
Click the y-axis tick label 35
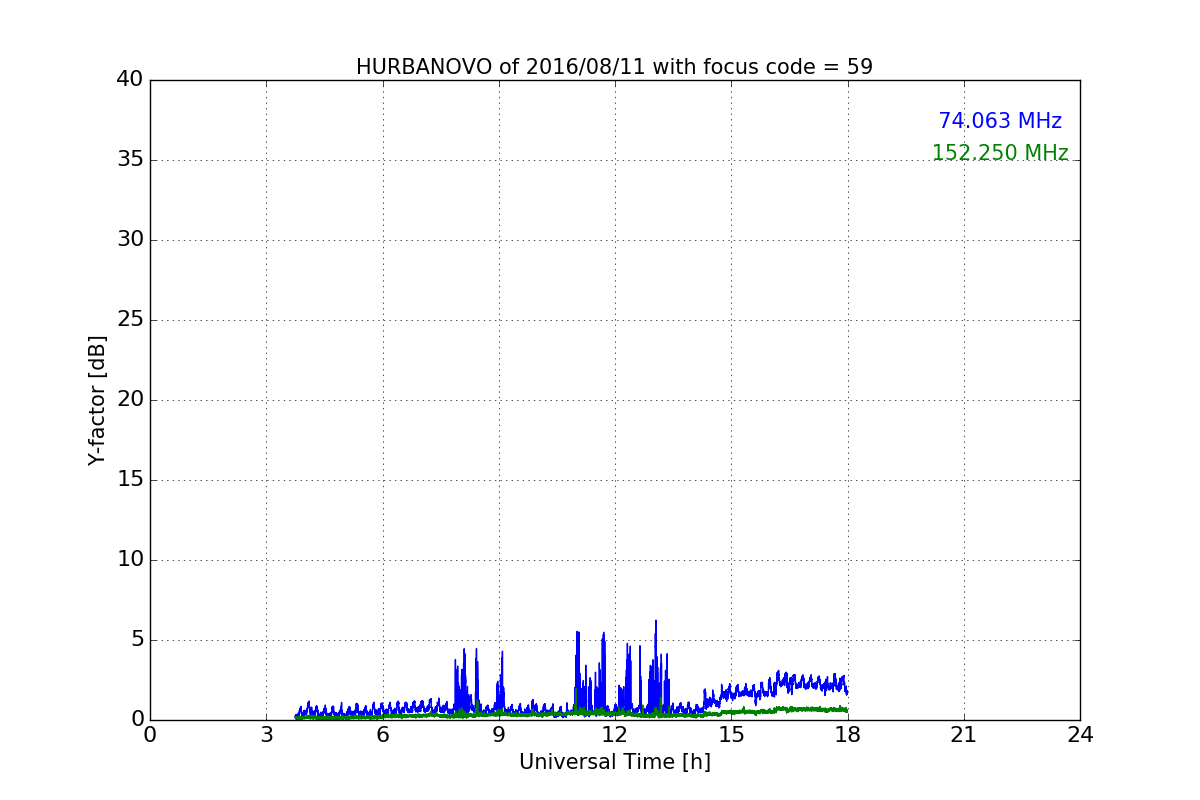tap(130, 160)
